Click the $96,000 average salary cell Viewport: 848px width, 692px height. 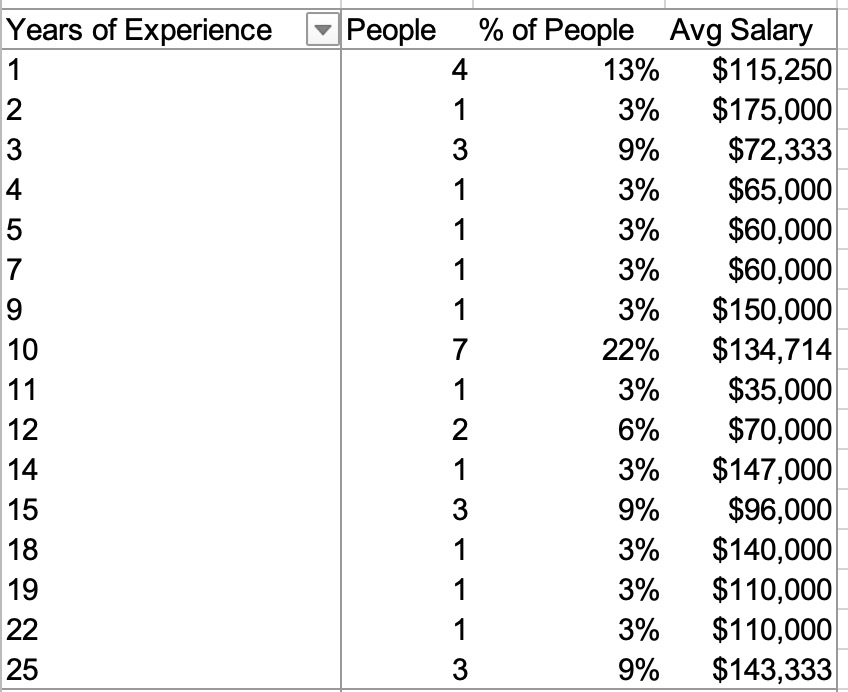tap(780, 510)
